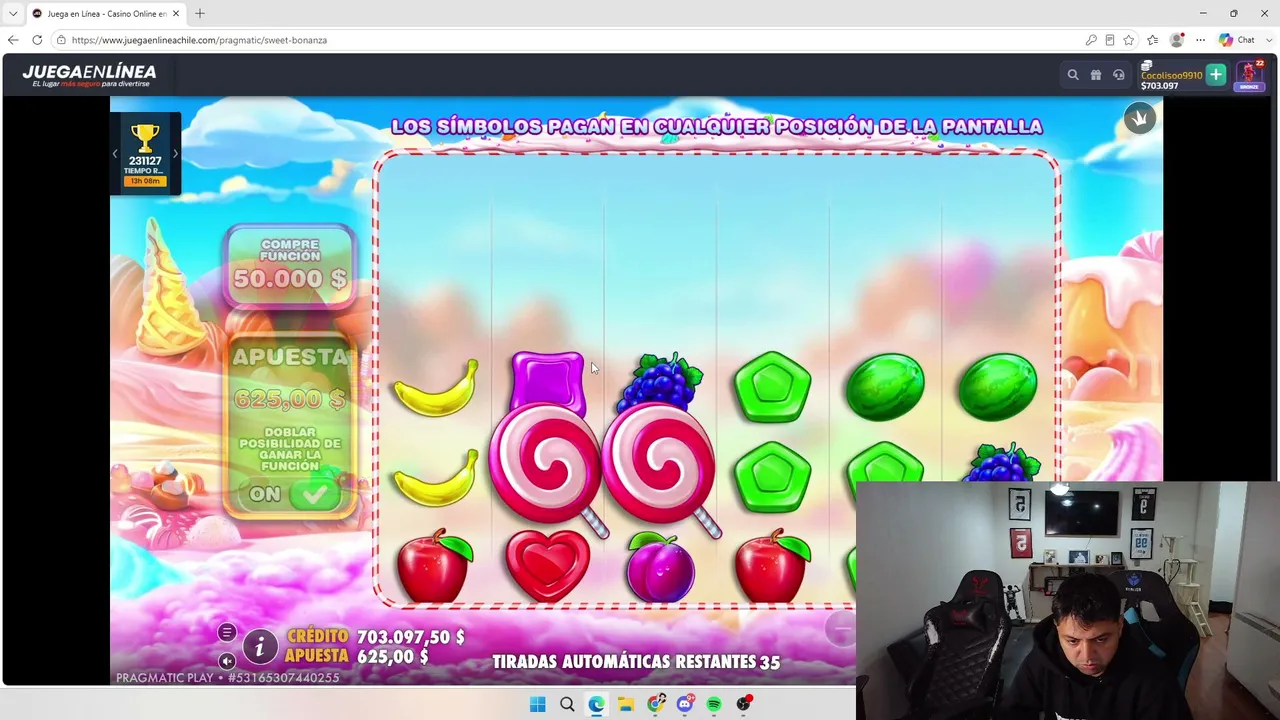Open the favorites list icon
This screenshot has width=1280, height=720.
[1153, 40]
